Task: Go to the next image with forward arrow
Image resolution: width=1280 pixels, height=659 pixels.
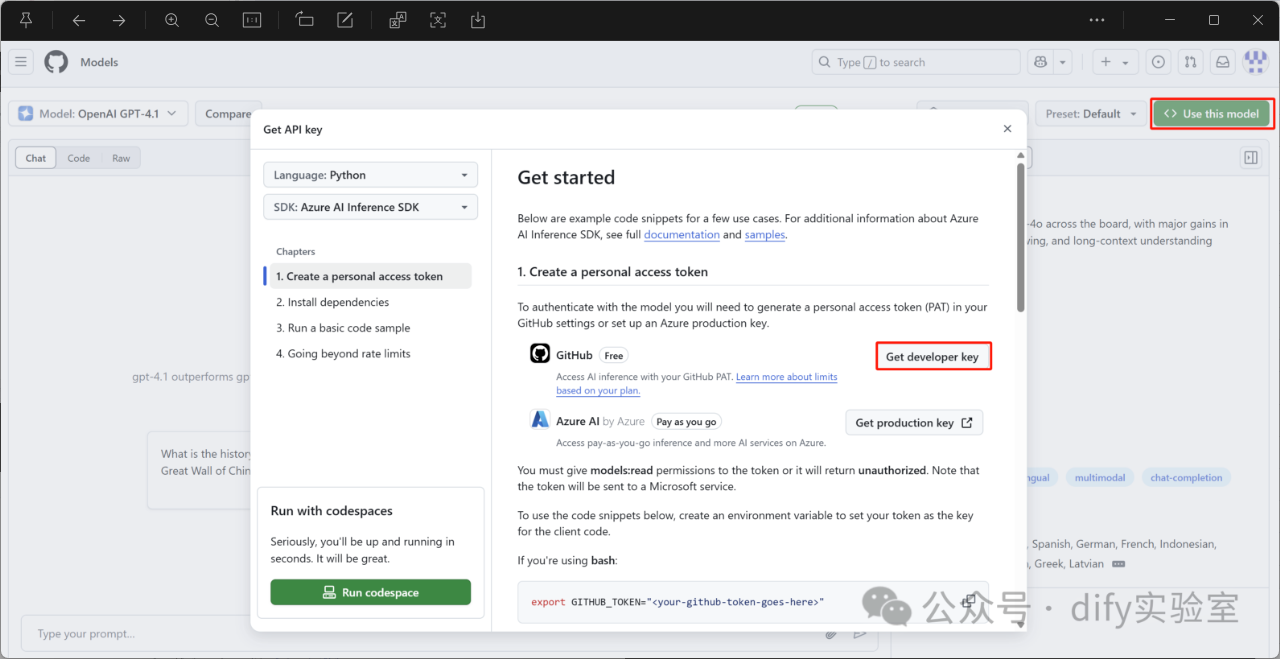Action: [119, 20]
